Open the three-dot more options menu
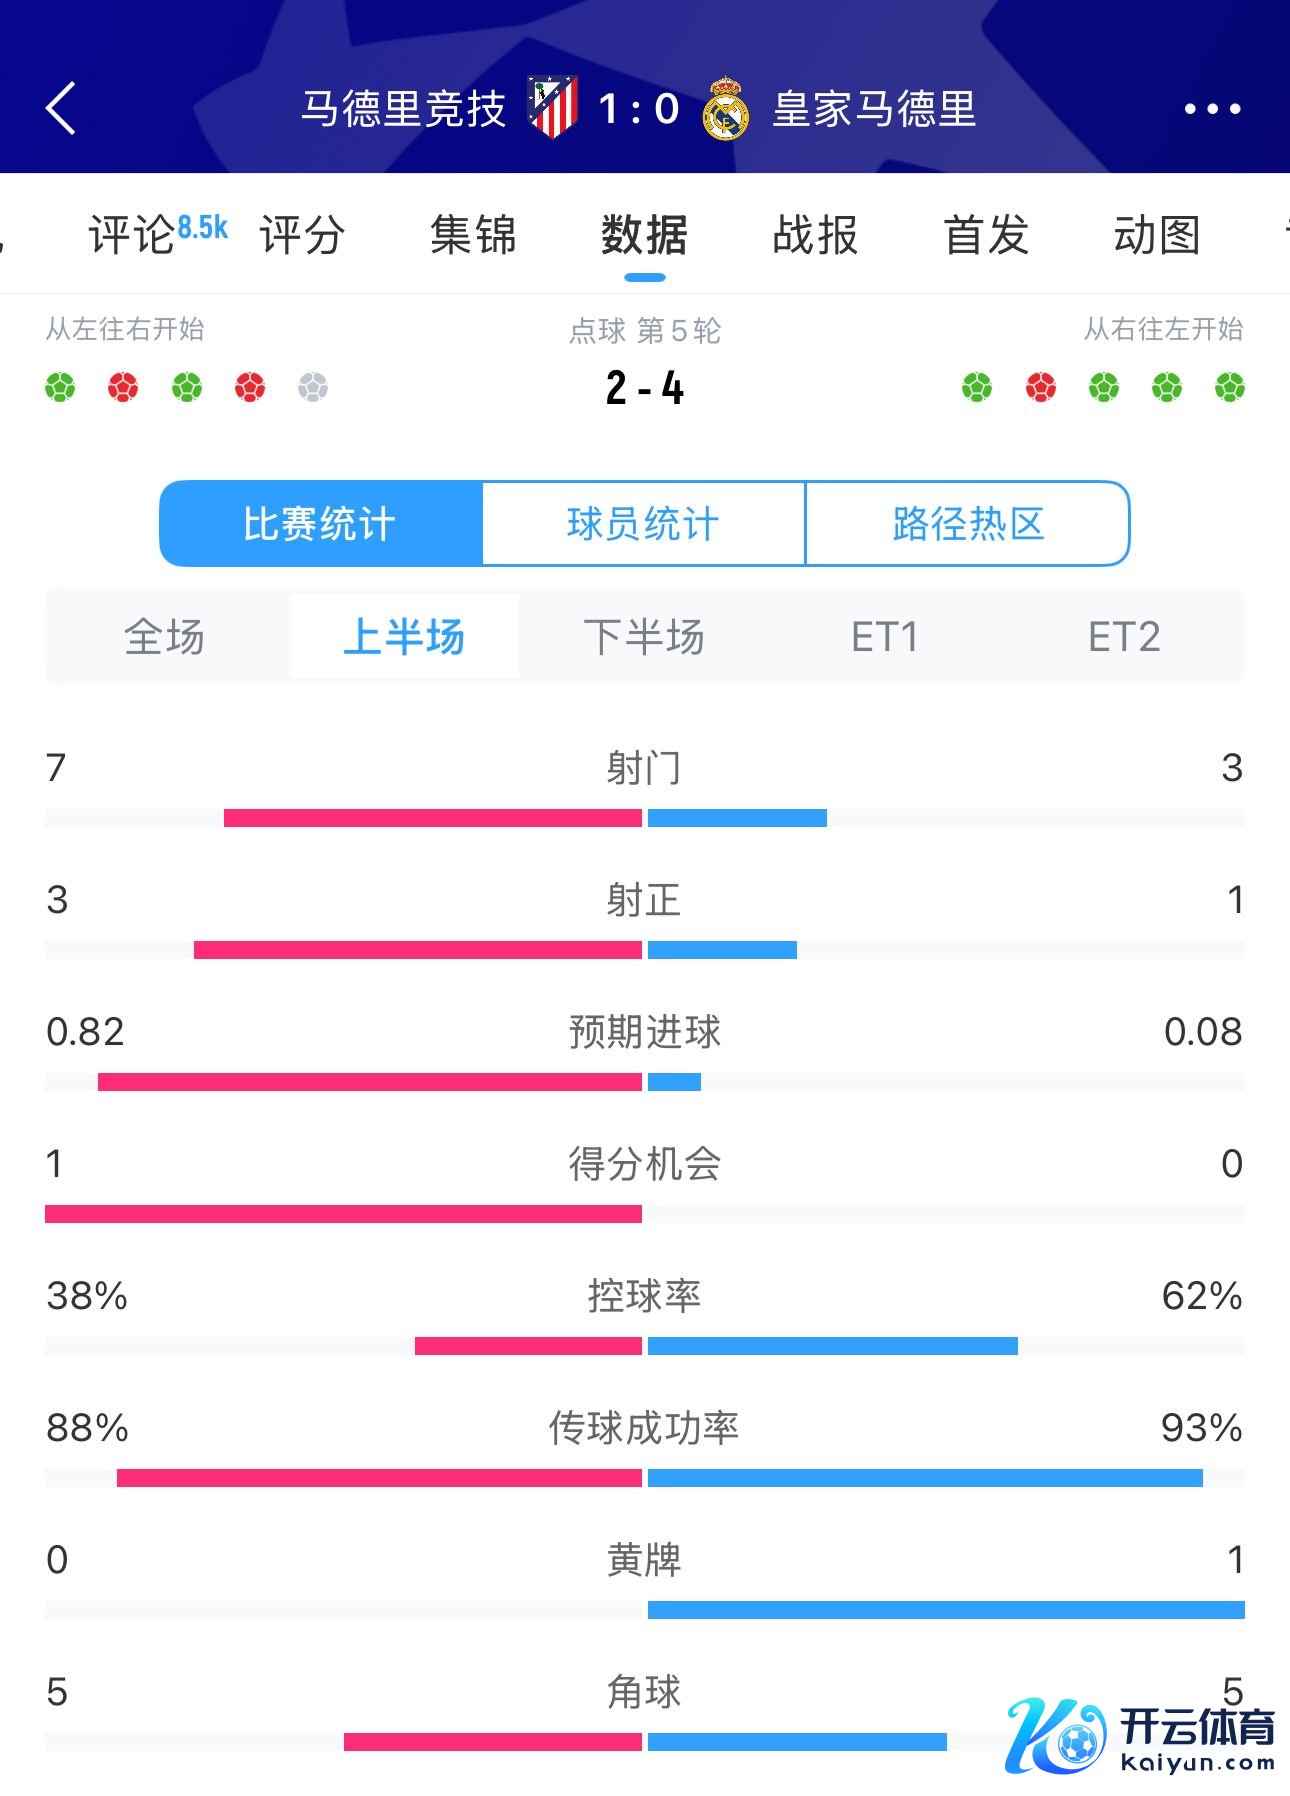The width and height of the screenshot is (1290, 1796). pos(1212,109)
